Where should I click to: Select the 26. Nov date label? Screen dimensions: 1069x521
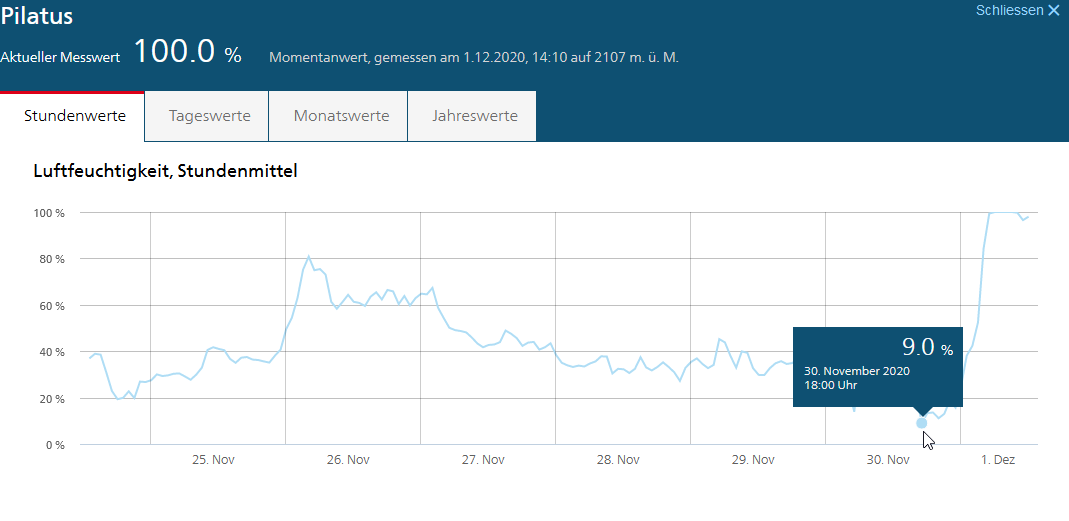(x=348, y=460)
